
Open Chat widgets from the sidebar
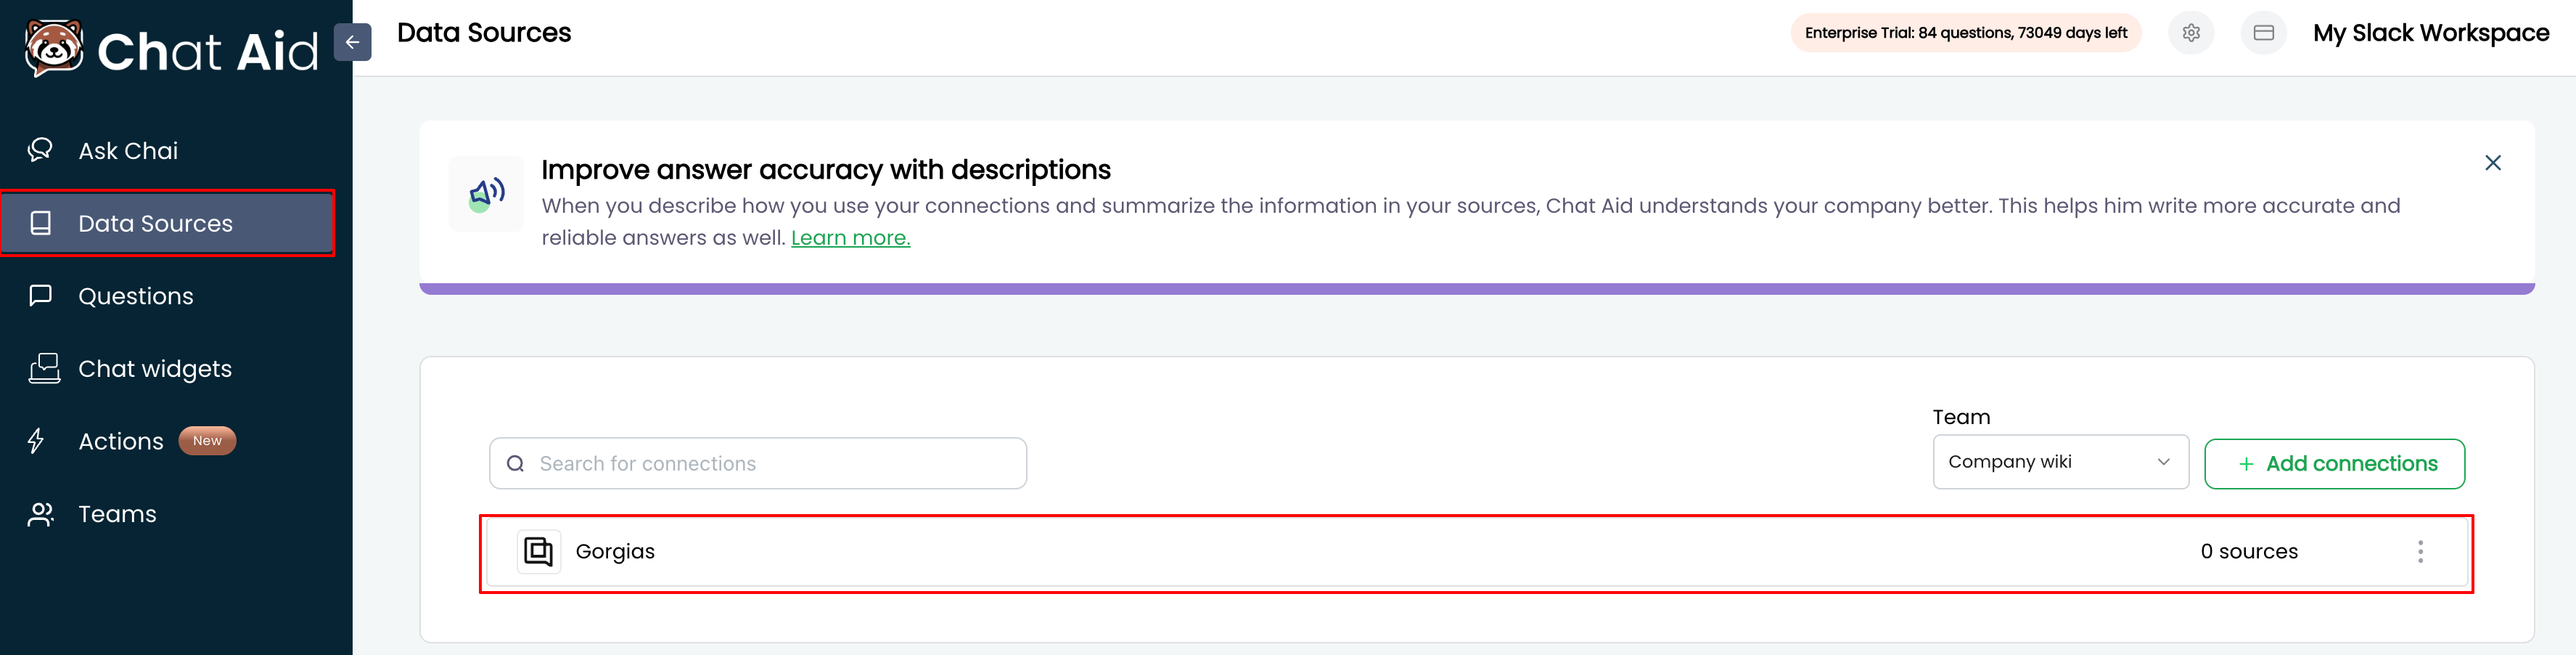[x=155, y=369]
